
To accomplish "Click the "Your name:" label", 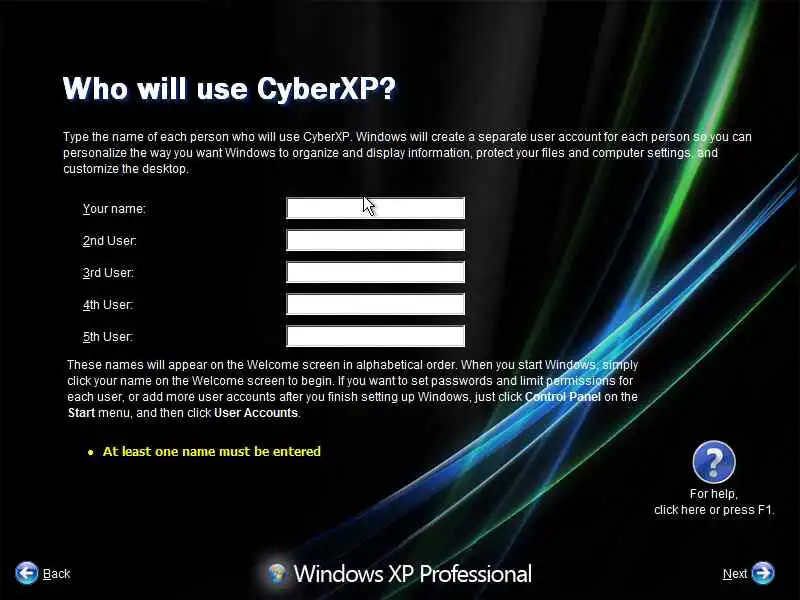I will [114, 209].
